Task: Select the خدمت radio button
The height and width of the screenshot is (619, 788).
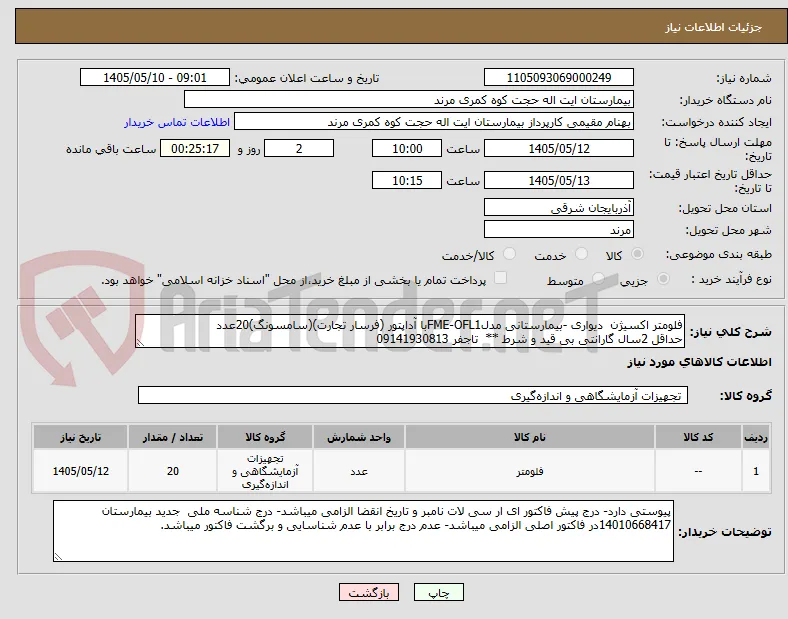Action: 581,254
